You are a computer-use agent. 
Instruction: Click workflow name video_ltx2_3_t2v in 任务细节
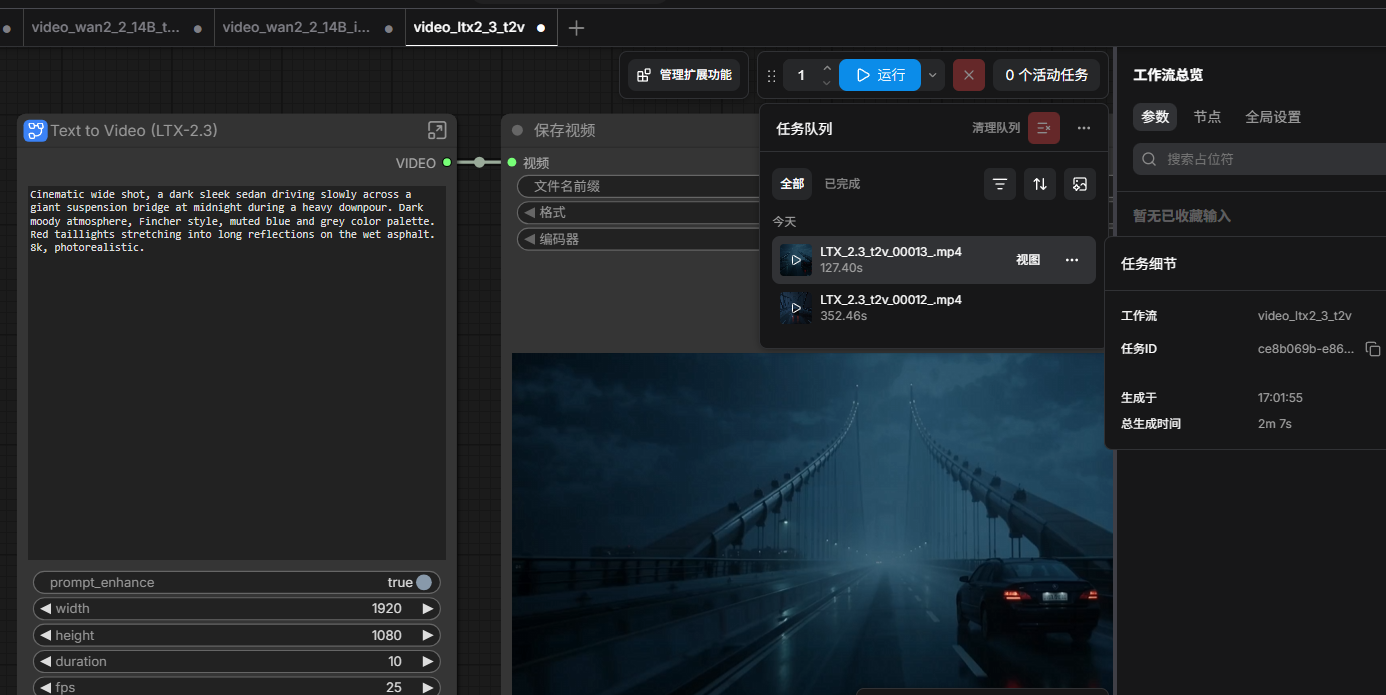point(1305,316)
